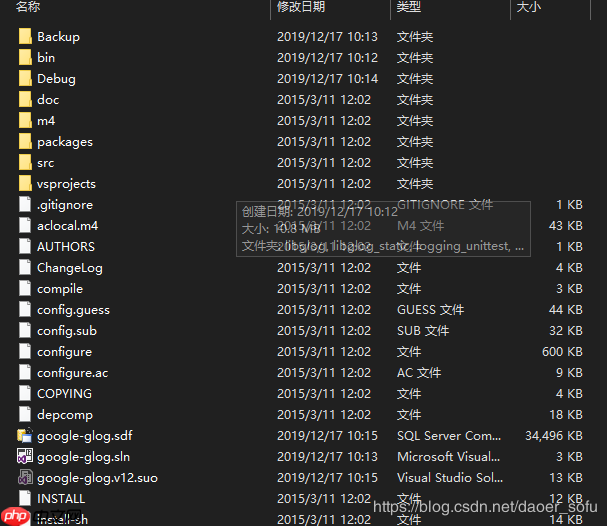Click the depcomp file icon
Viewport: 607px width, 526px height.
click(25, 414)
